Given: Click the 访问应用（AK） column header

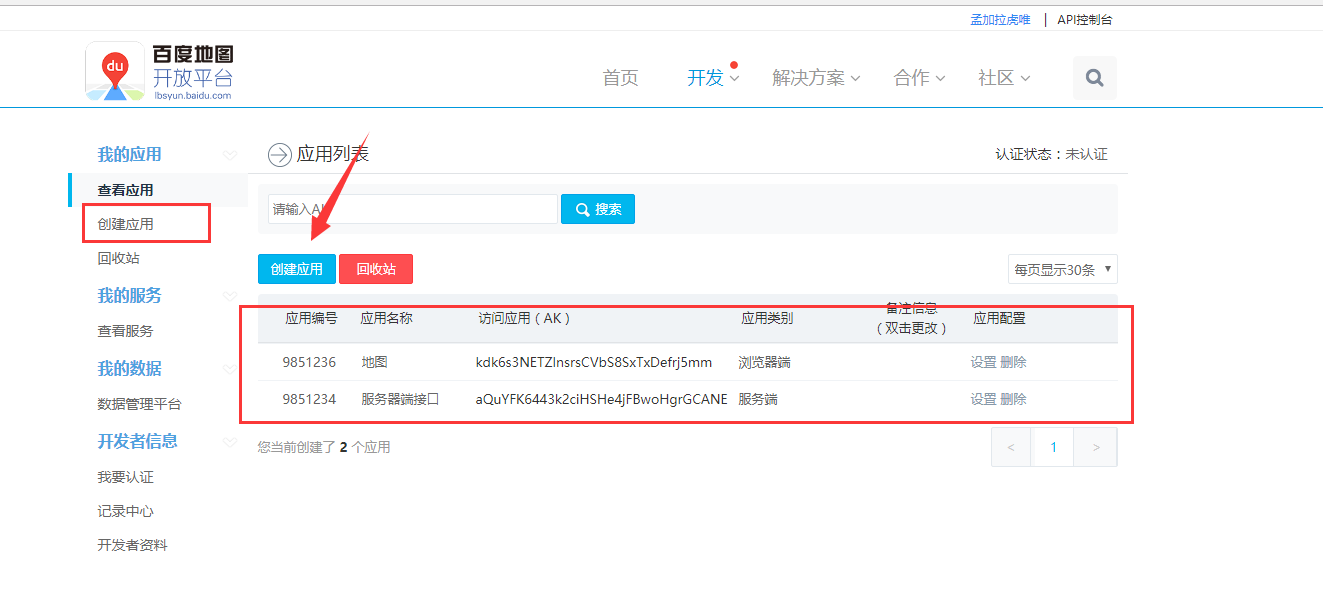Looking at the screenshot, I should (x=525, y=319).
